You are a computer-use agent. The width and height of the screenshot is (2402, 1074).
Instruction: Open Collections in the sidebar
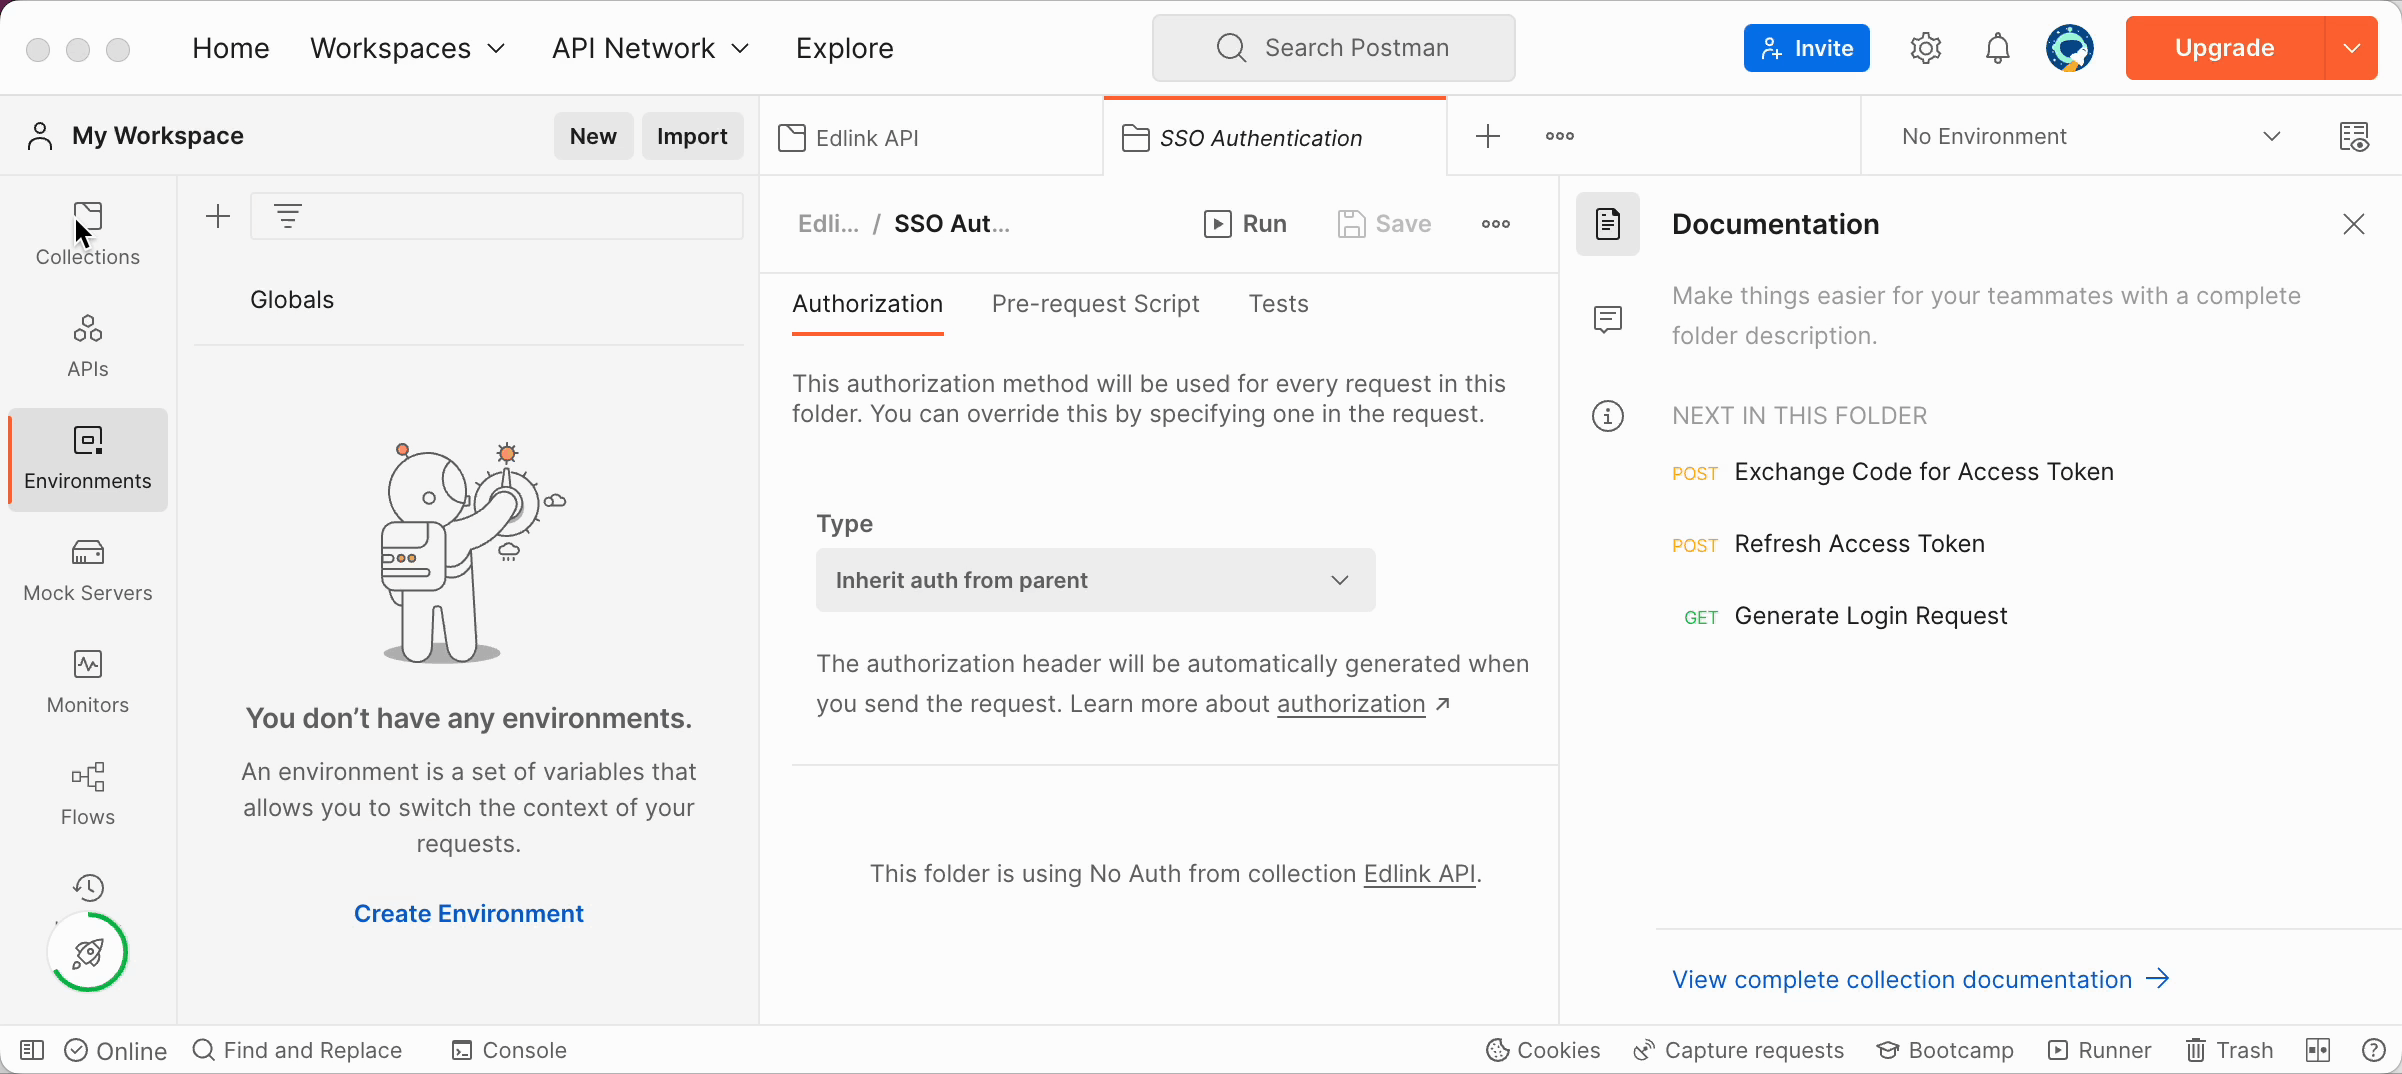pyautogui.click(x=88, y=235)
